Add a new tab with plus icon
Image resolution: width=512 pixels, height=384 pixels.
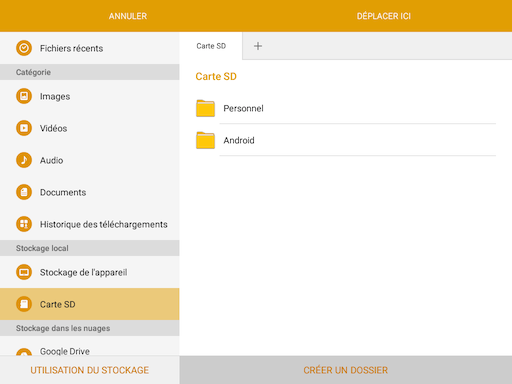click(x=258, y=46)
